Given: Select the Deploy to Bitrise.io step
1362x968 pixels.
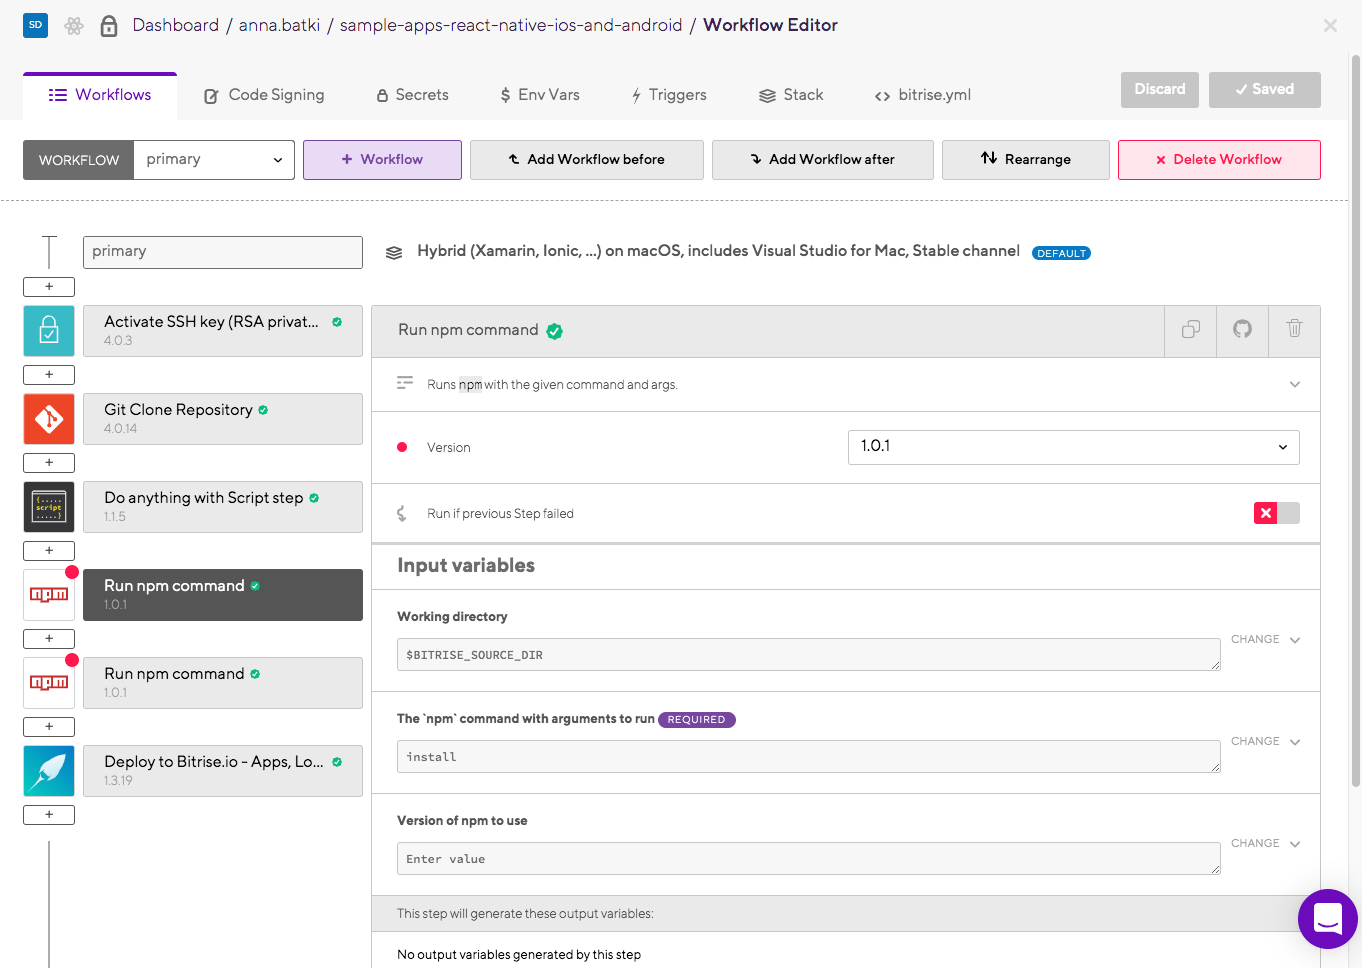Looking at the screenshot, I should (x=223, y=771).
